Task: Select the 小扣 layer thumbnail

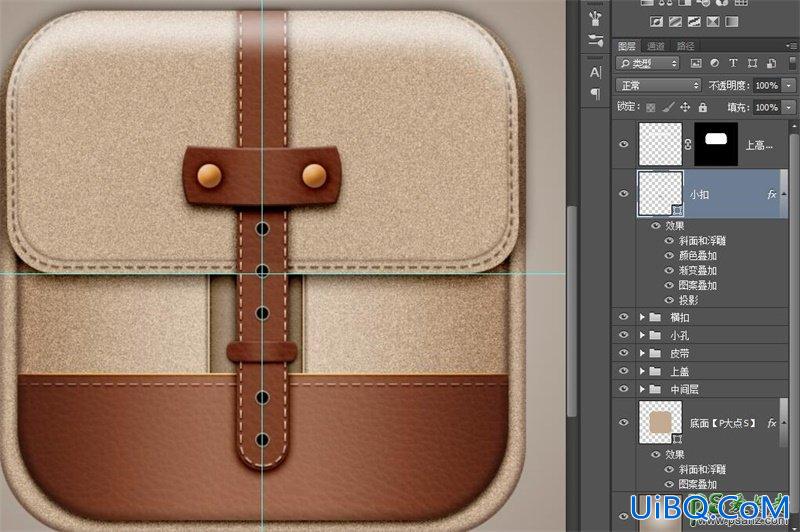Action: tap(660, 194)
